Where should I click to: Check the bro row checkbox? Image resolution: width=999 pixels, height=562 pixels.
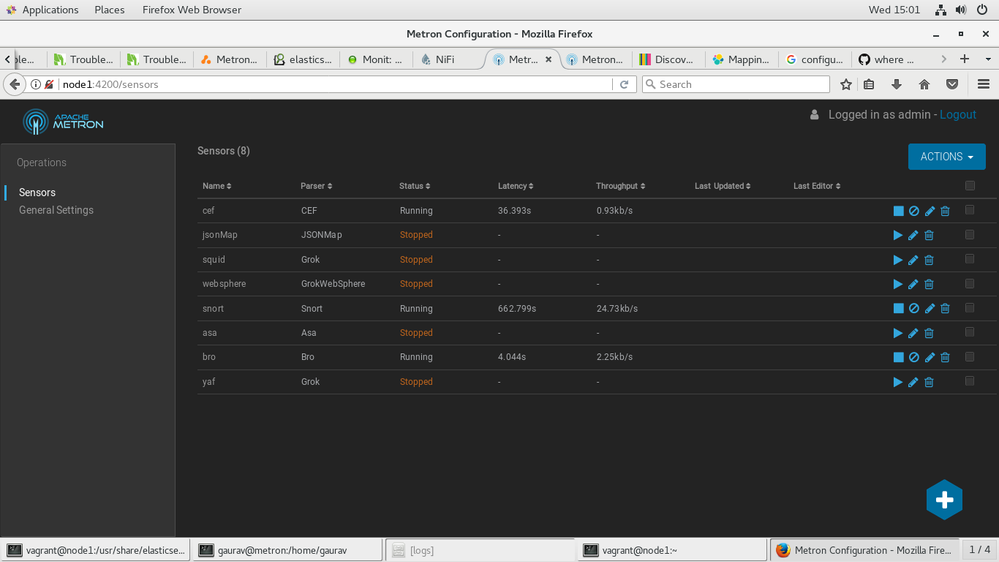(970, 357)
